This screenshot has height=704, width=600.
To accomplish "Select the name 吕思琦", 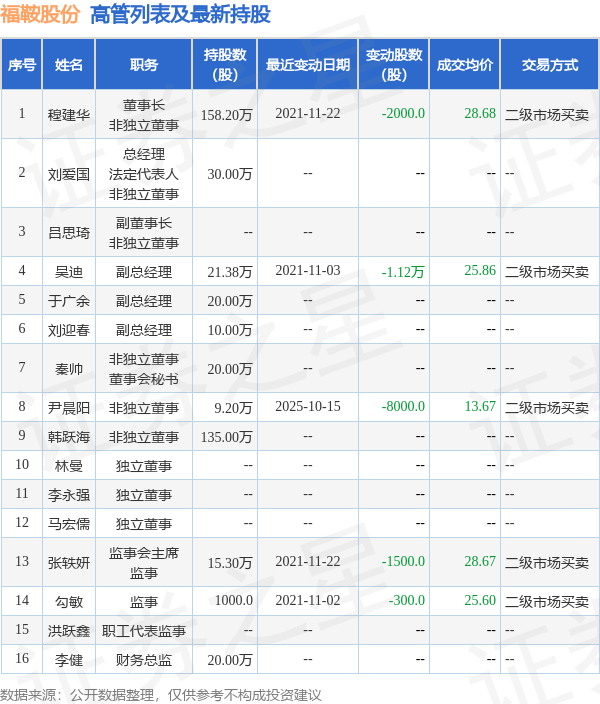I will pos(69,233).
